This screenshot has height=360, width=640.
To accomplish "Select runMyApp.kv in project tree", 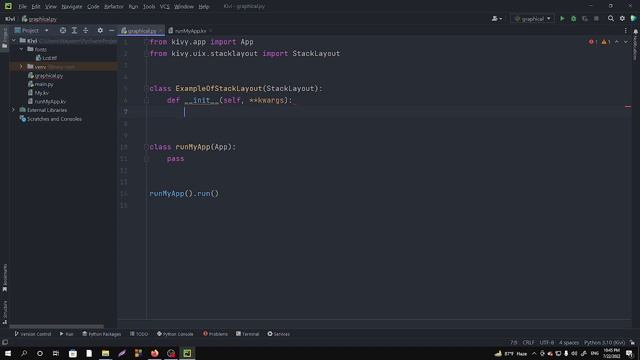I will [50, 101].
